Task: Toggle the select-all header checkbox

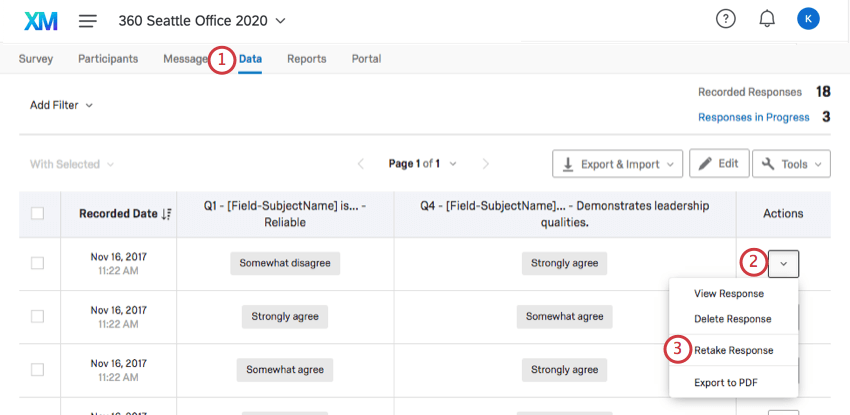Action: pyautogui.click(x=38, y=213)
